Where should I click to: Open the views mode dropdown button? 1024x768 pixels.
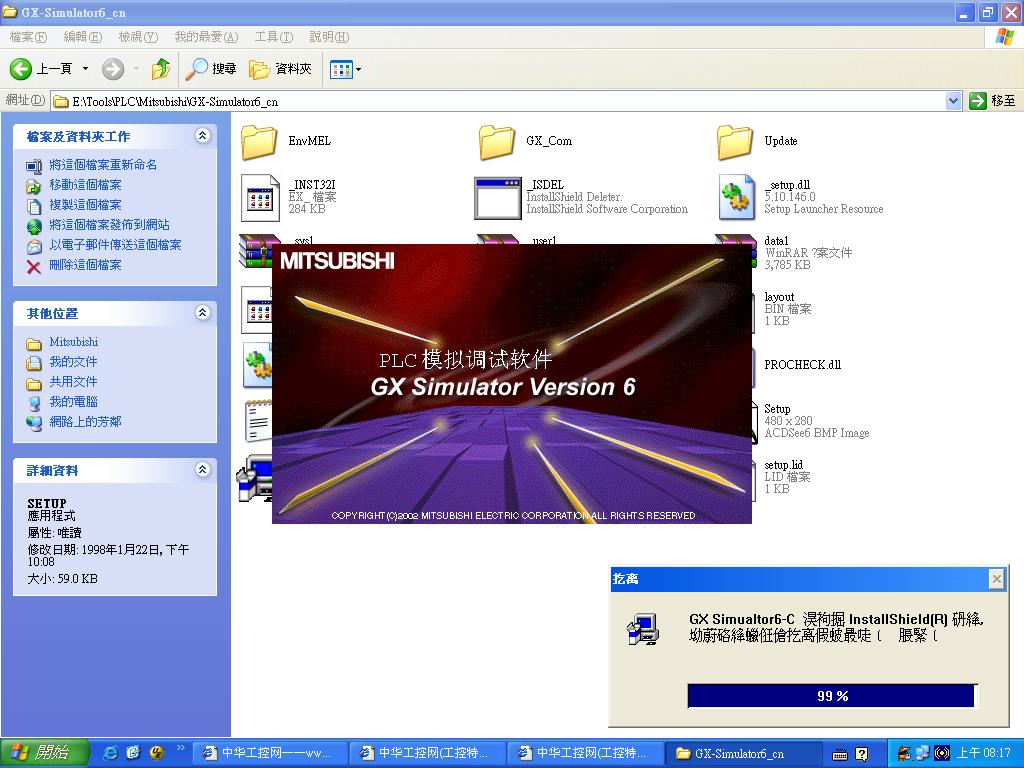345,69
